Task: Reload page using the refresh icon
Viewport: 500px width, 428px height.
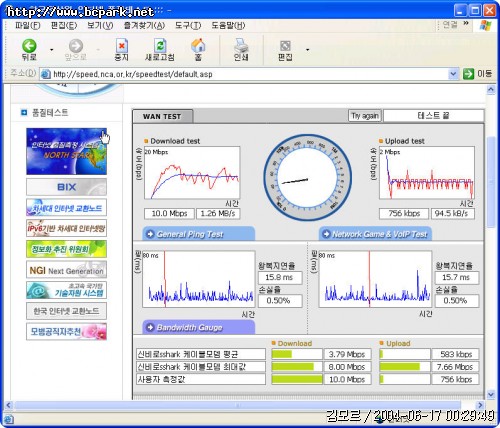Action: [x=160, y=46]
